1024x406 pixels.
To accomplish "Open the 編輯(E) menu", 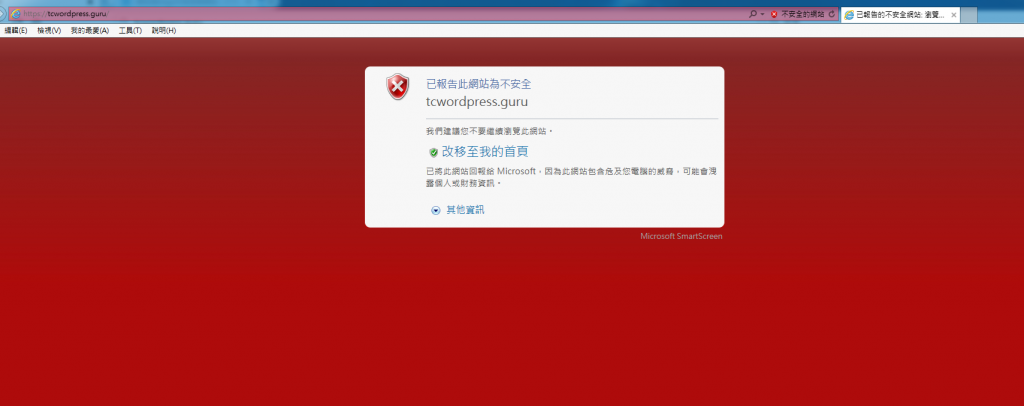I will 16,31.
